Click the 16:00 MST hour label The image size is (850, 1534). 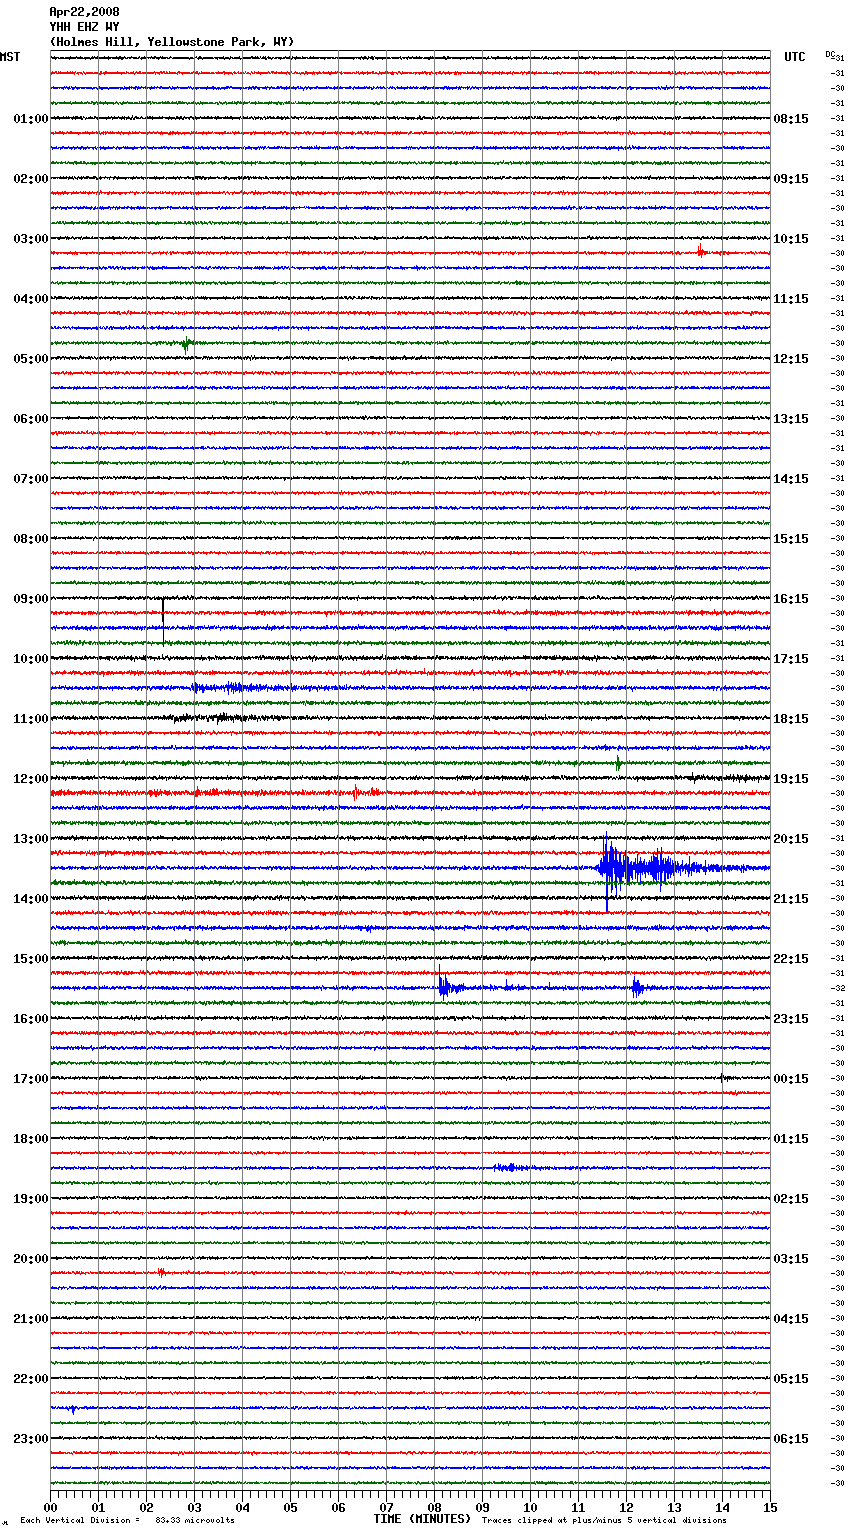click(31, 1019)
